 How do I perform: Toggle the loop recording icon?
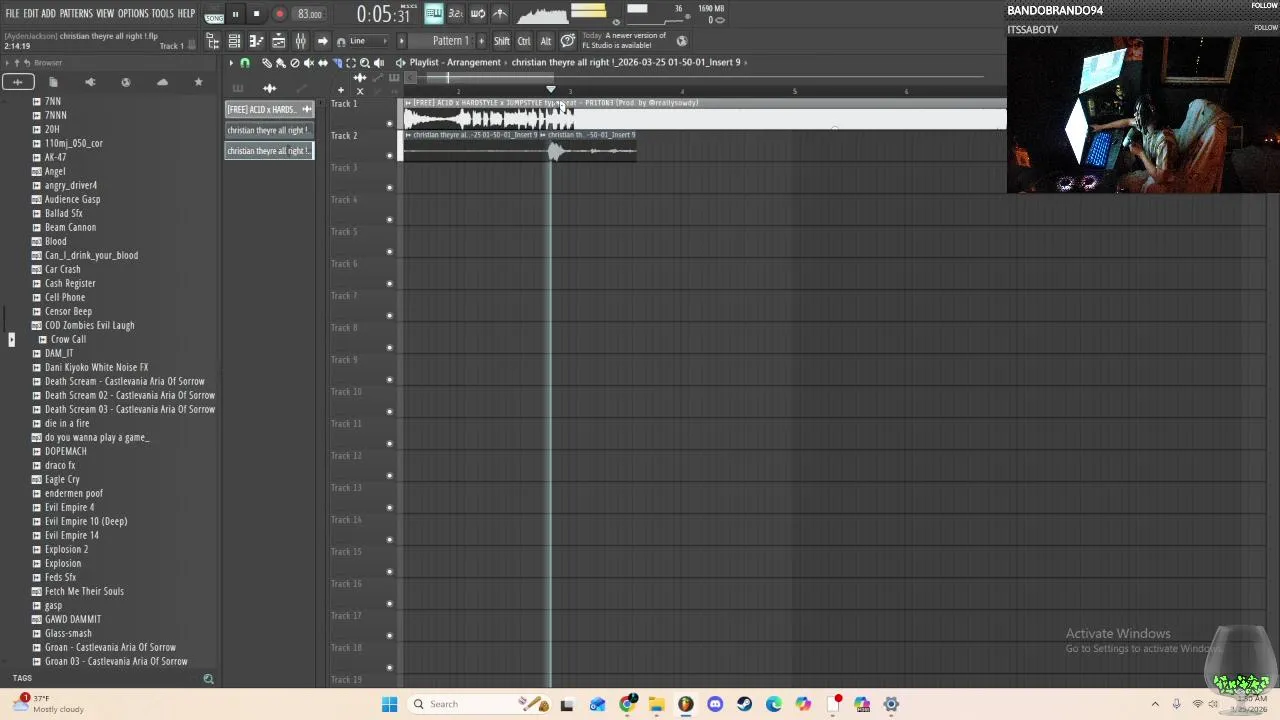pyautogui.click(x=478, y=14)
